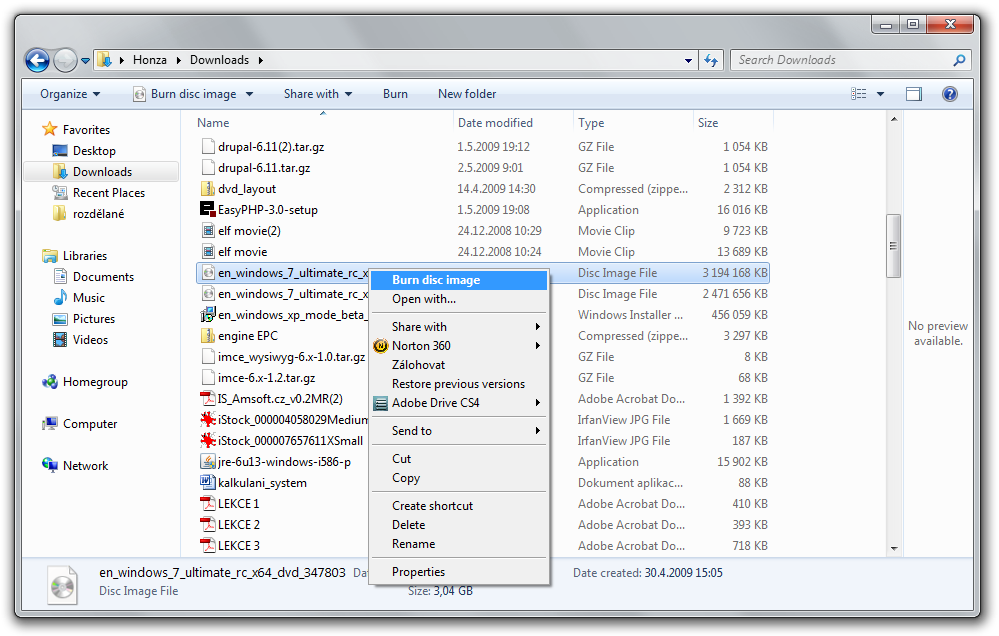This screenshot has height=636, width=999.
Task: Select the kalkulani_system Word icon
Action: pos(208,483)
